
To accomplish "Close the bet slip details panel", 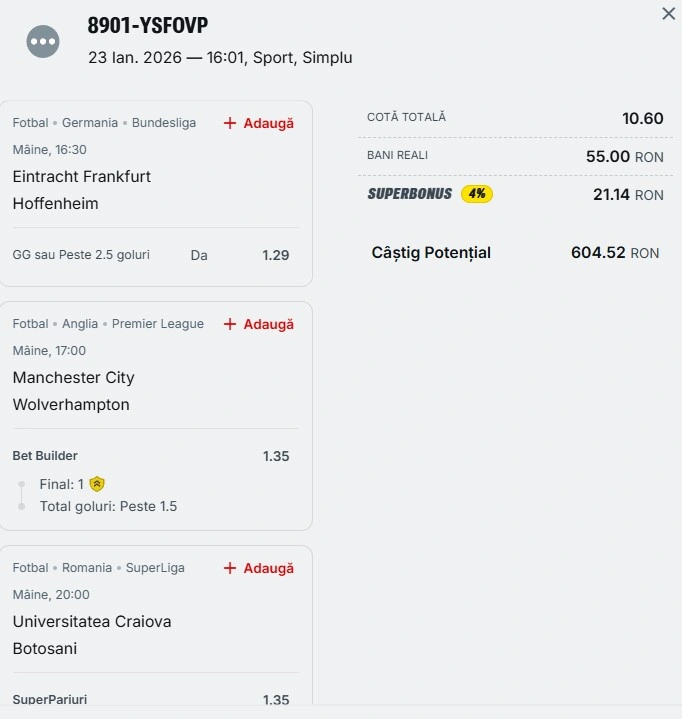I will [669, 14].
